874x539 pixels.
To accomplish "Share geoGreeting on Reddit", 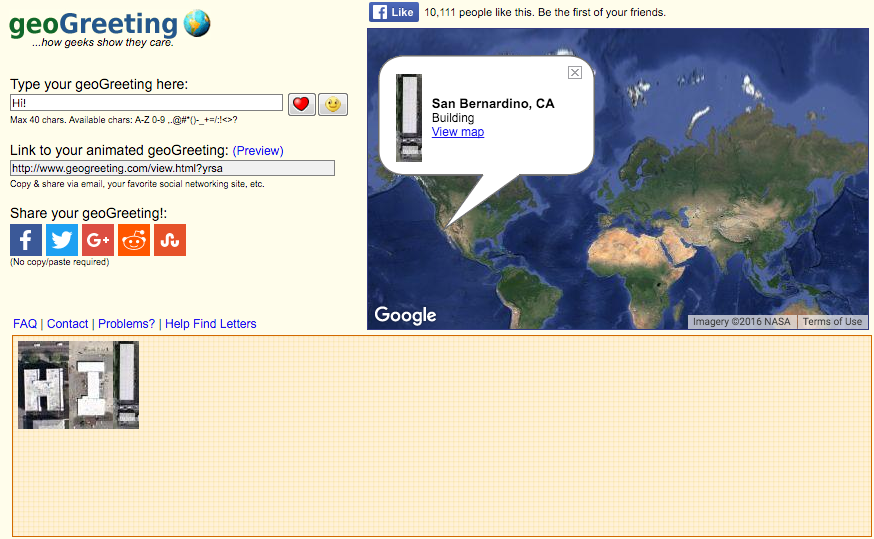I will 134,240.
